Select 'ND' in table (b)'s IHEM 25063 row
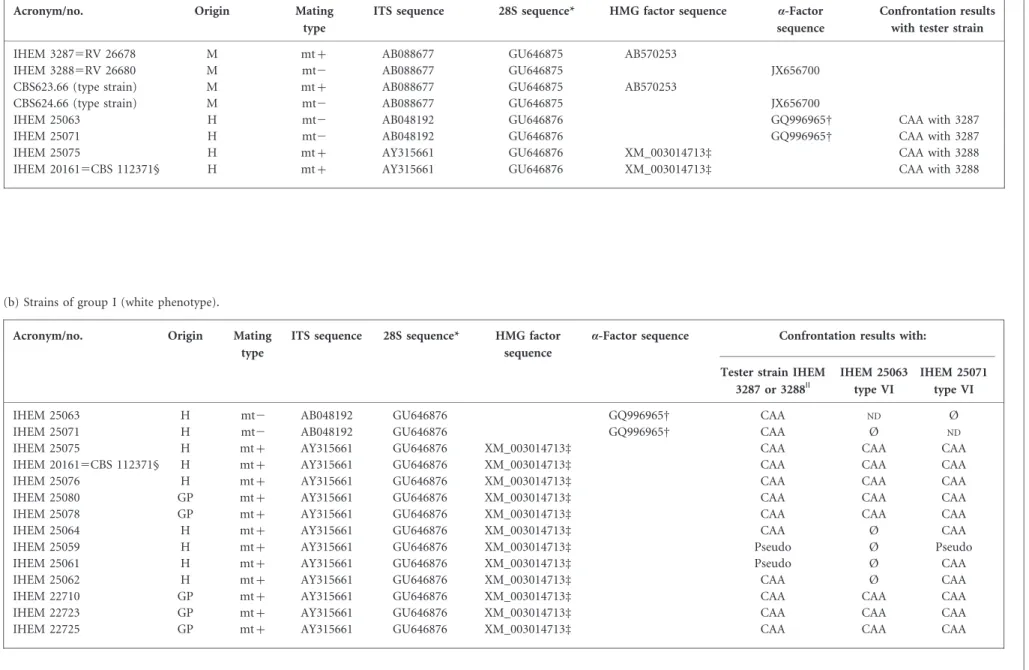The width and height of the screenshot is (1029, 670). click(x=873, y=416)
